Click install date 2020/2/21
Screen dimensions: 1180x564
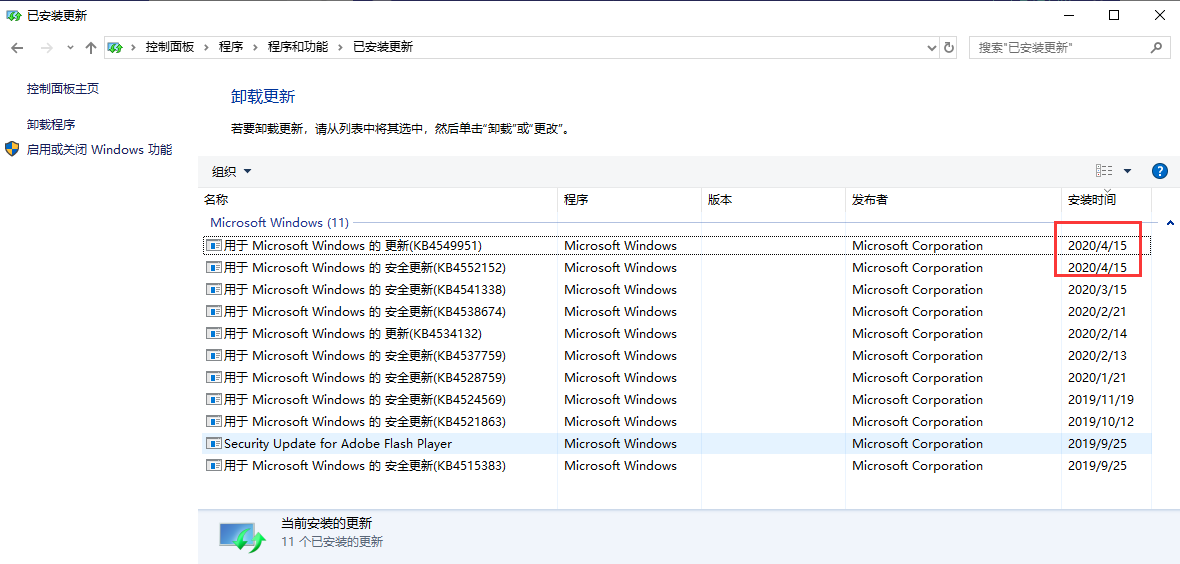point(1097,312)
